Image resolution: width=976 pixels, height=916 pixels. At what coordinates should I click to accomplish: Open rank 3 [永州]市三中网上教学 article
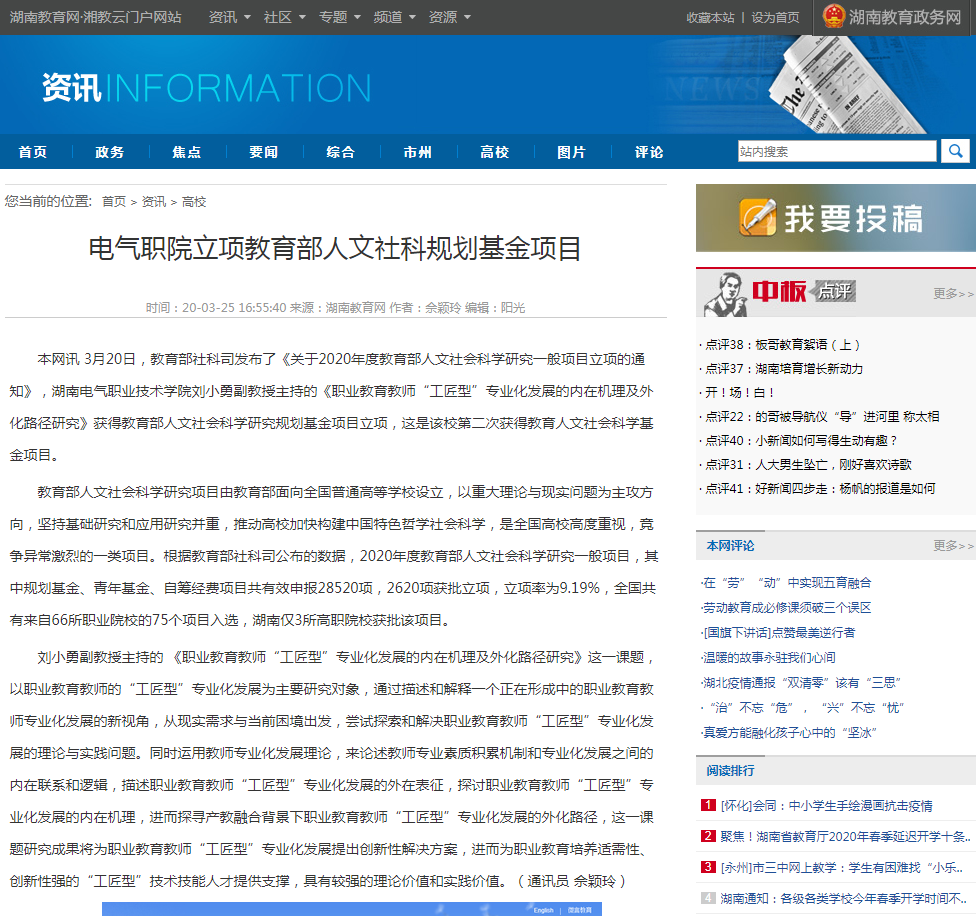coord(842,867)
